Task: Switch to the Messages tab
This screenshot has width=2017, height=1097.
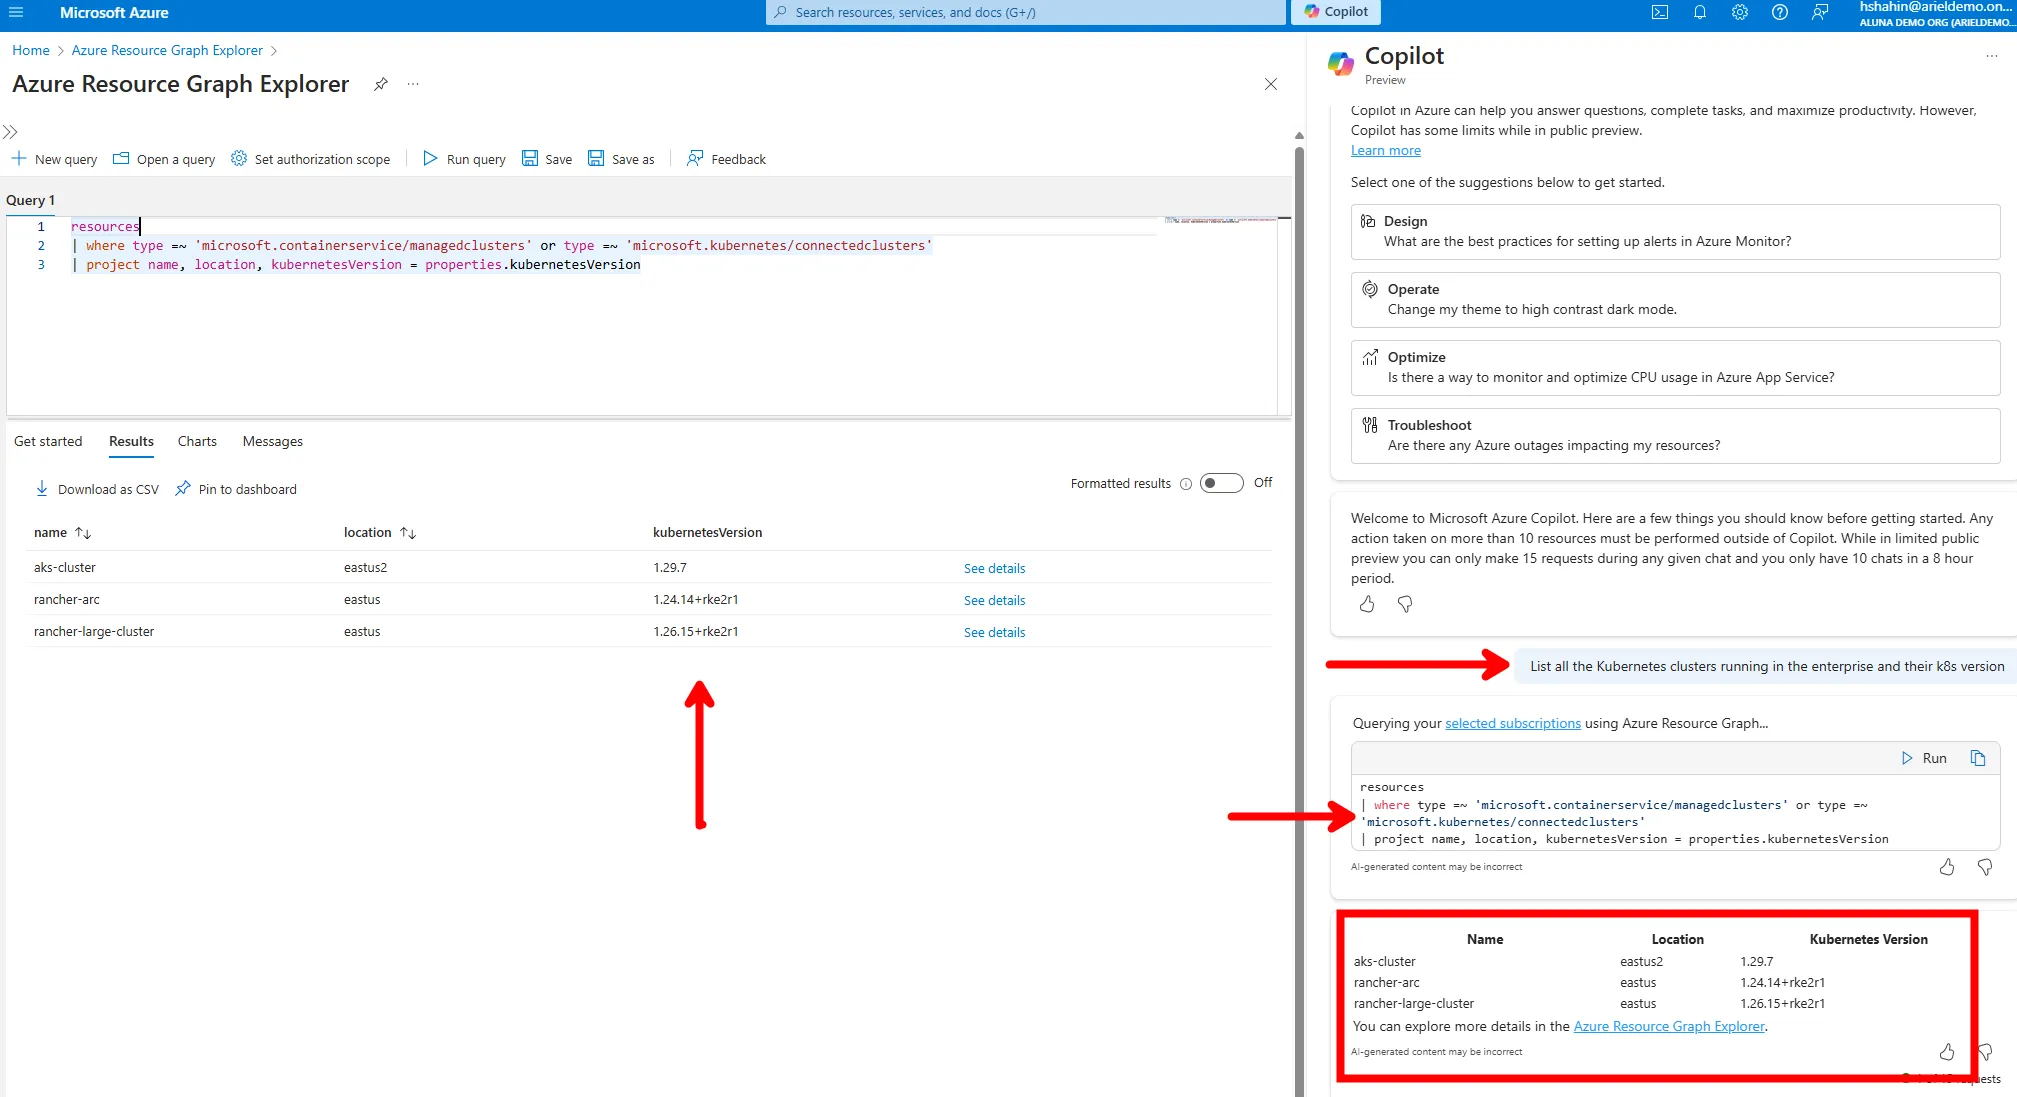Action: tap(272, 441)
